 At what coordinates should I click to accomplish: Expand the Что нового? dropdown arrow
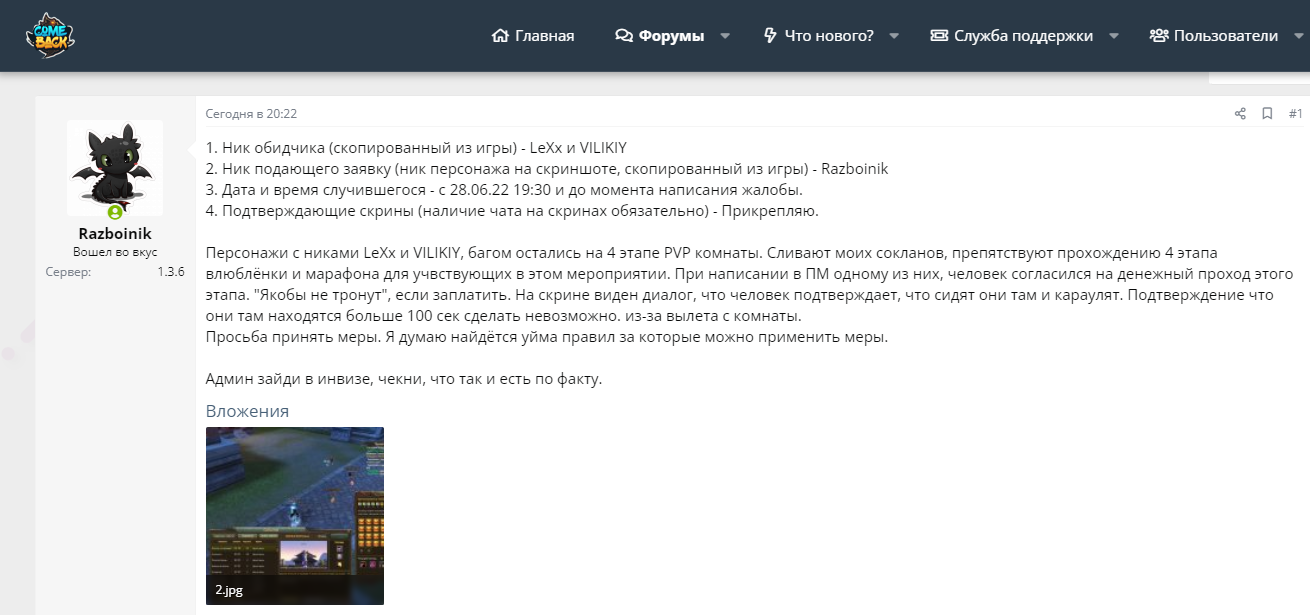[x=894, y=36]
